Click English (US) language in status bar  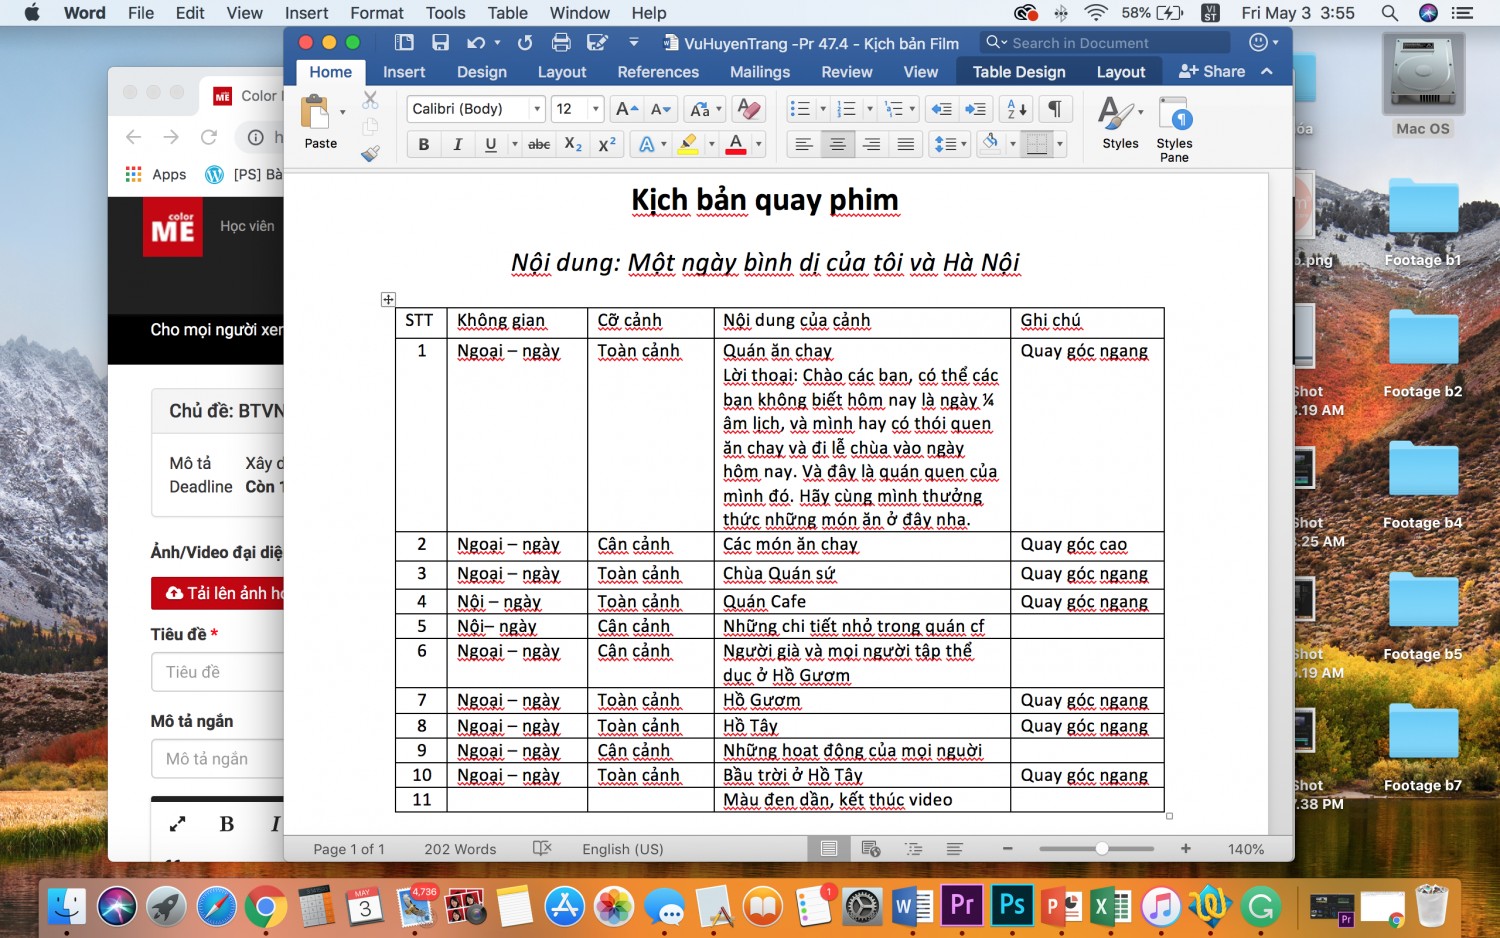point(622,849)
